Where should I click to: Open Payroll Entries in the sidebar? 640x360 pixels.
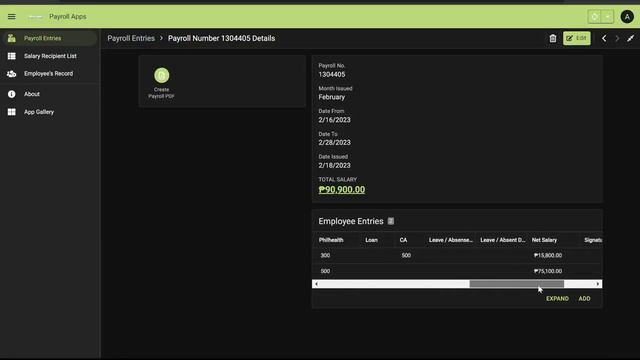(x=50, y=38)
